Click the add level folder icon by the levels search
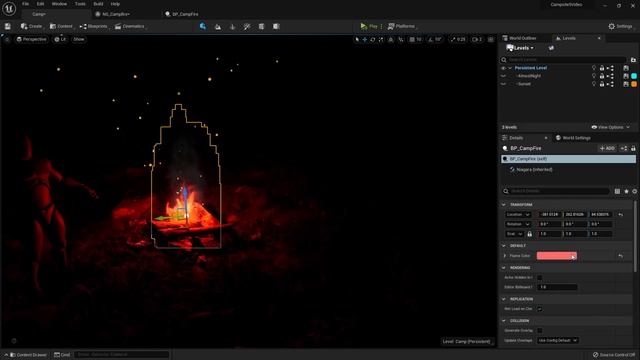This screenshot has height=360, width=640. 633,60
